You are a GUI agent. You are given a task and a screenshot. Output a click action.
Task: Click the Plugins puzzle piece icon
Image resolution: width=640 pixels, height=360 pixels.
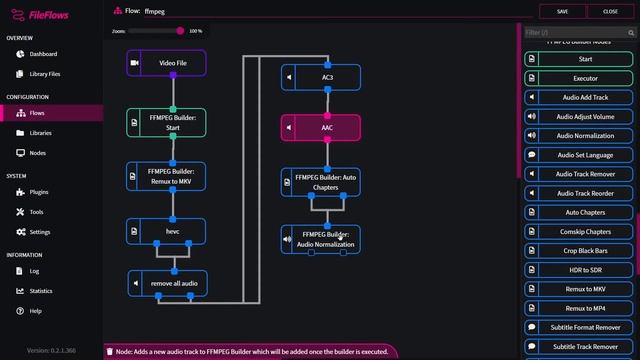20,192
